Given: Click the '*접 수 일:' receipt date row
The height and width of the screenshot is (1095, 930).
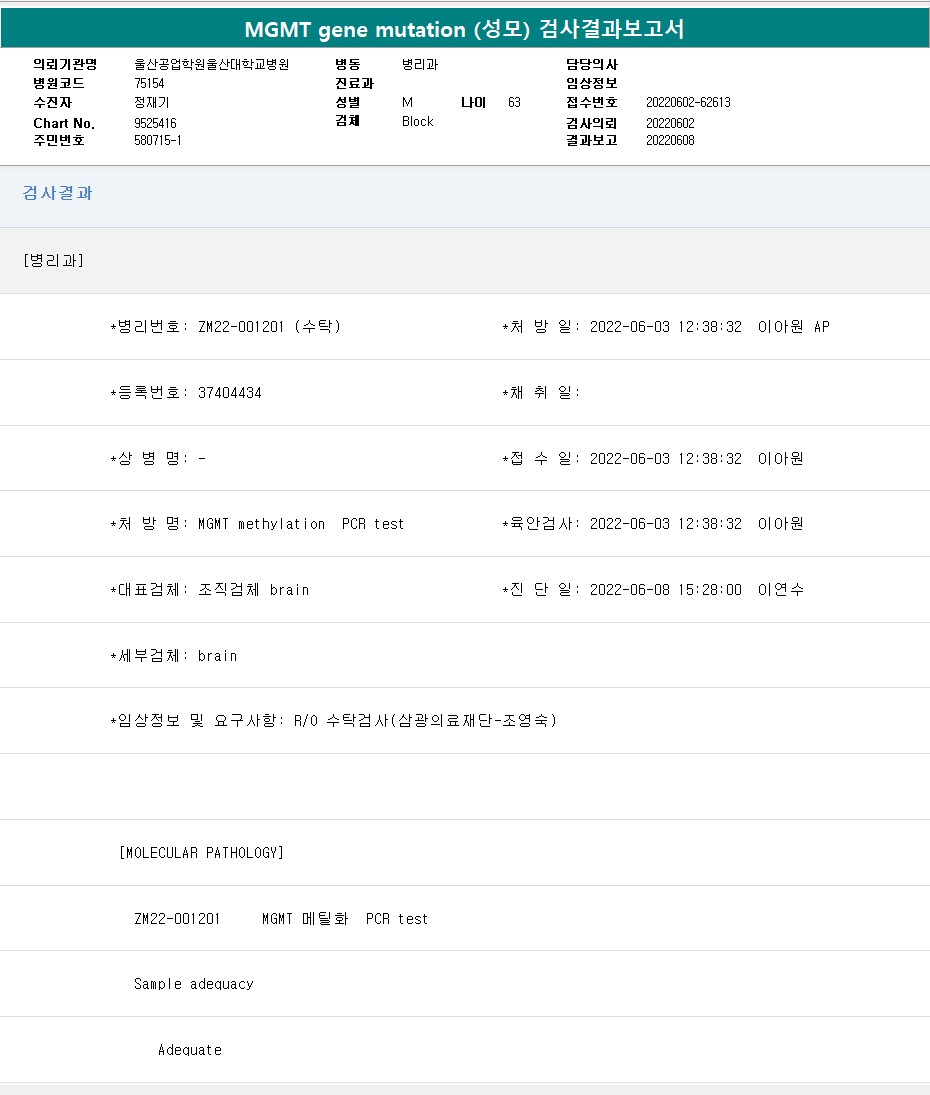Looking at the screenshot, I should click(653, 458).
